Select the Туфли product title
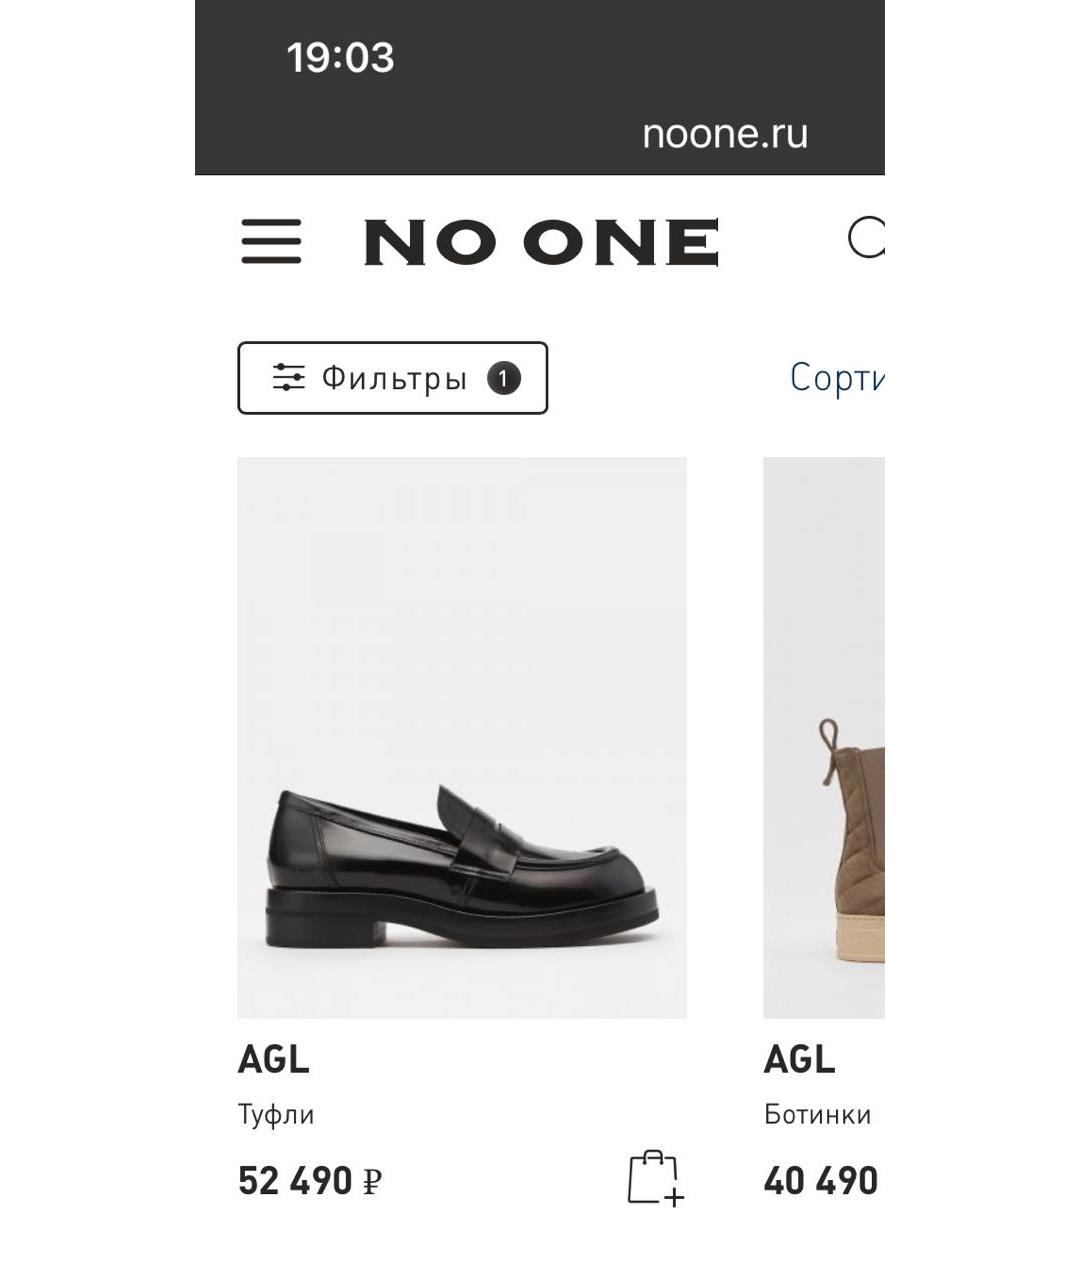Viewport: 1080px width, 1280px height. (x=276, y=1114)
